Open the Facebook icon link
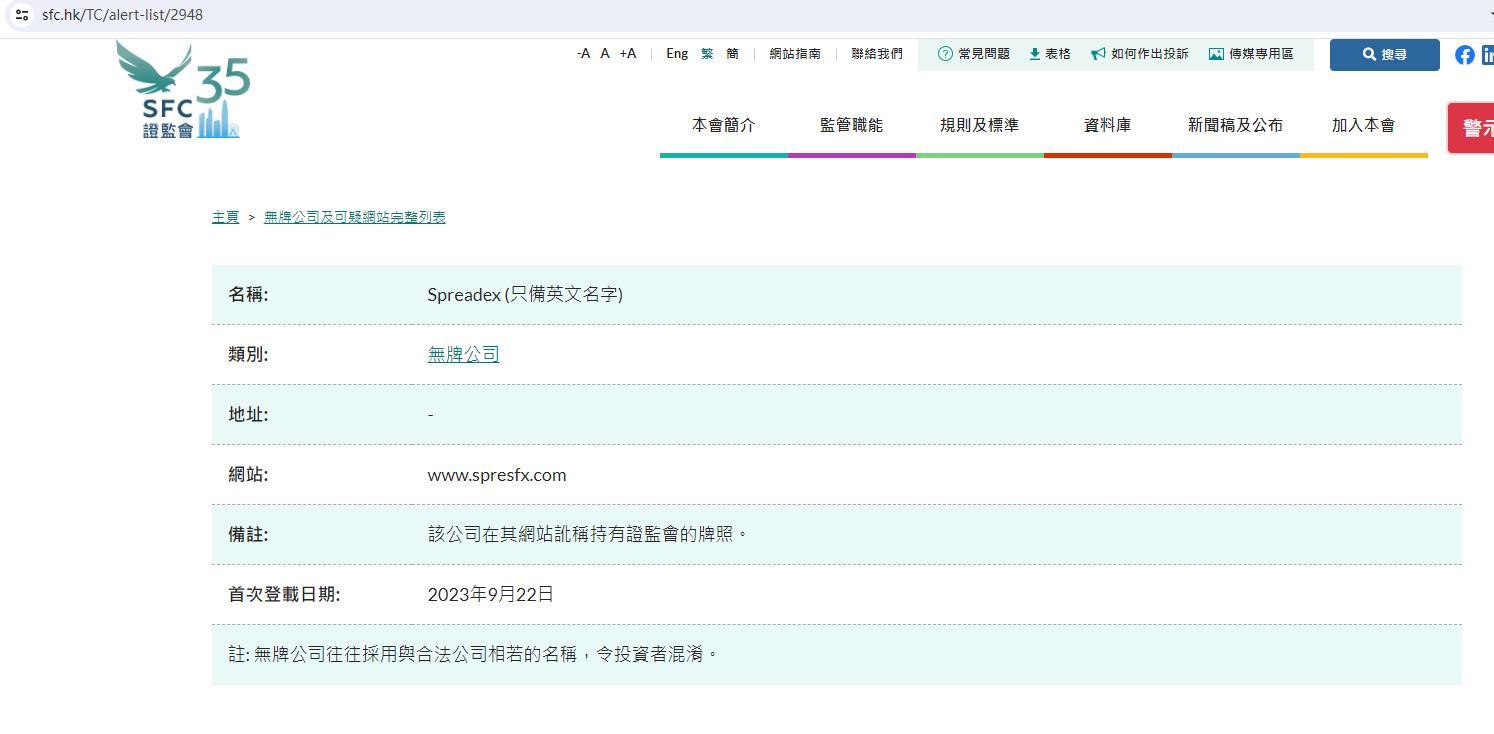Viewport: 1494px width, 734px height. click(1464, 55)
